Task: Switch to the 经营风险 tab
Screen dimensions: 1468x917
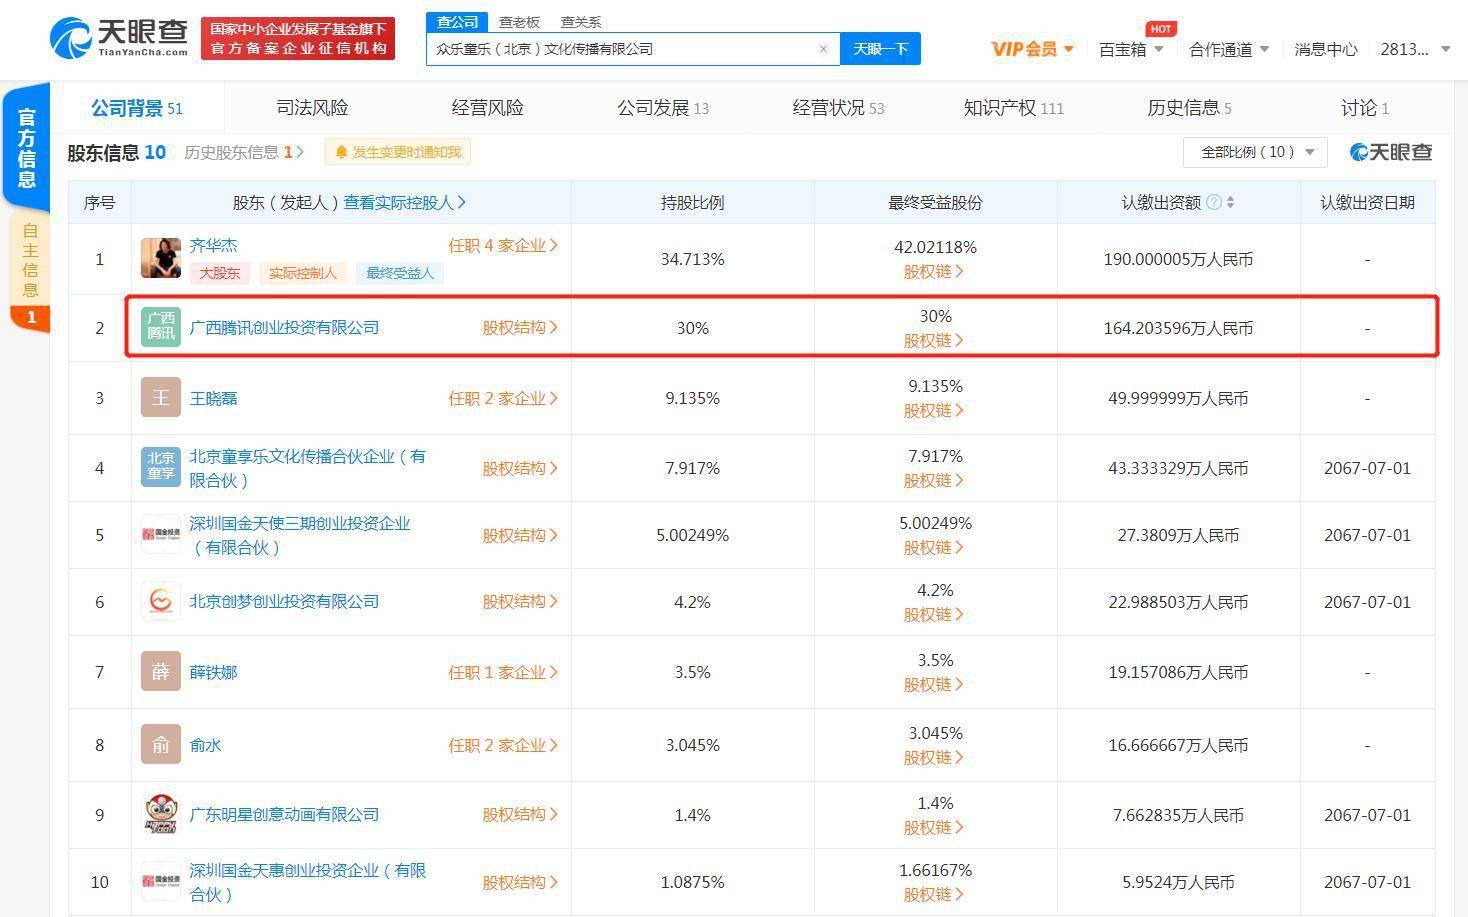Action: tap(487, 108)
